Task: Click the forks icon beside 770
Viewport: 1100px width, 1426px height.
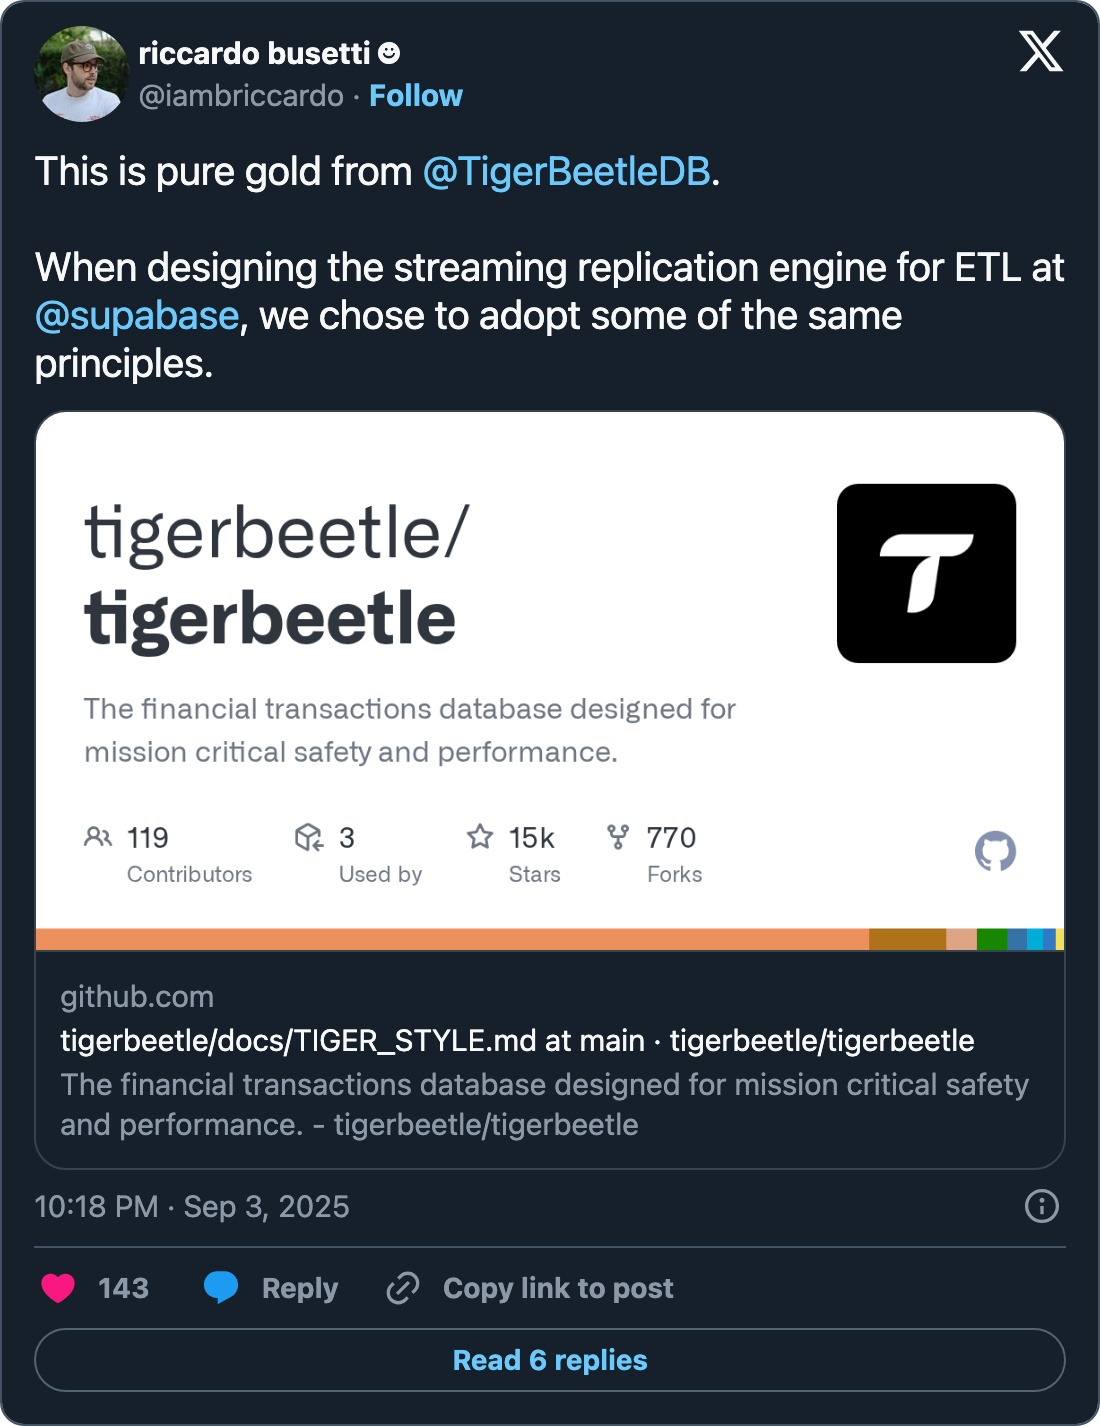Action: [x=618, y=837]
